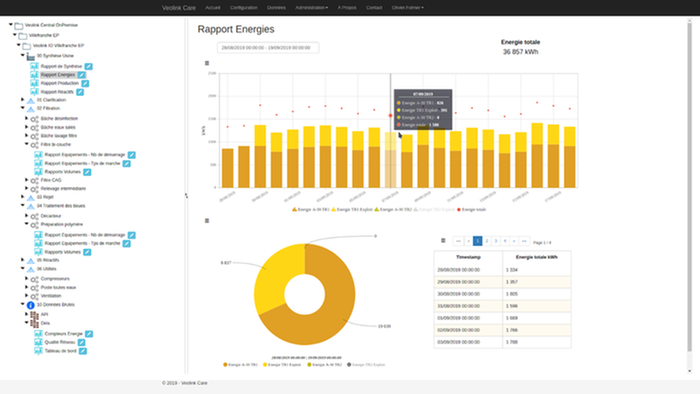
Task: Edit Préparation polymère Tps de marche report
Action: coord(127,244)
